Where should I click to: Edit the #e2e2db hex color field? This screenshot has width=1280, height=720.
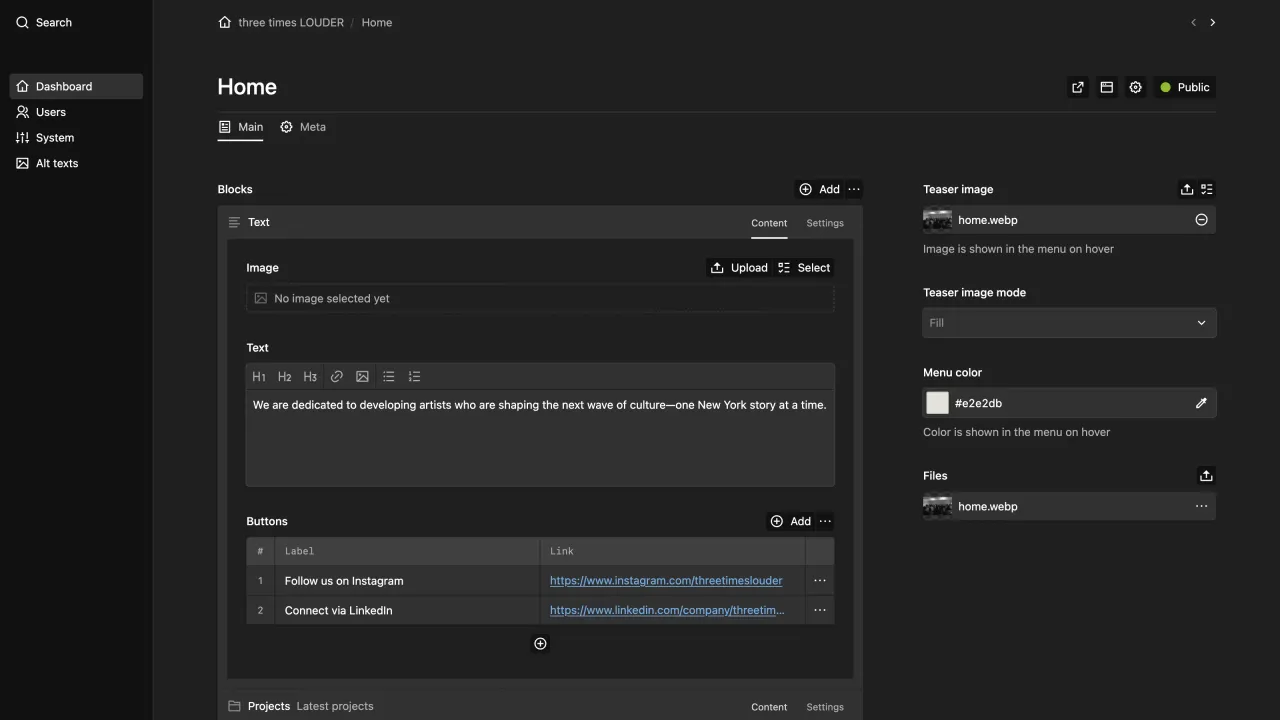click(1068, 403)
